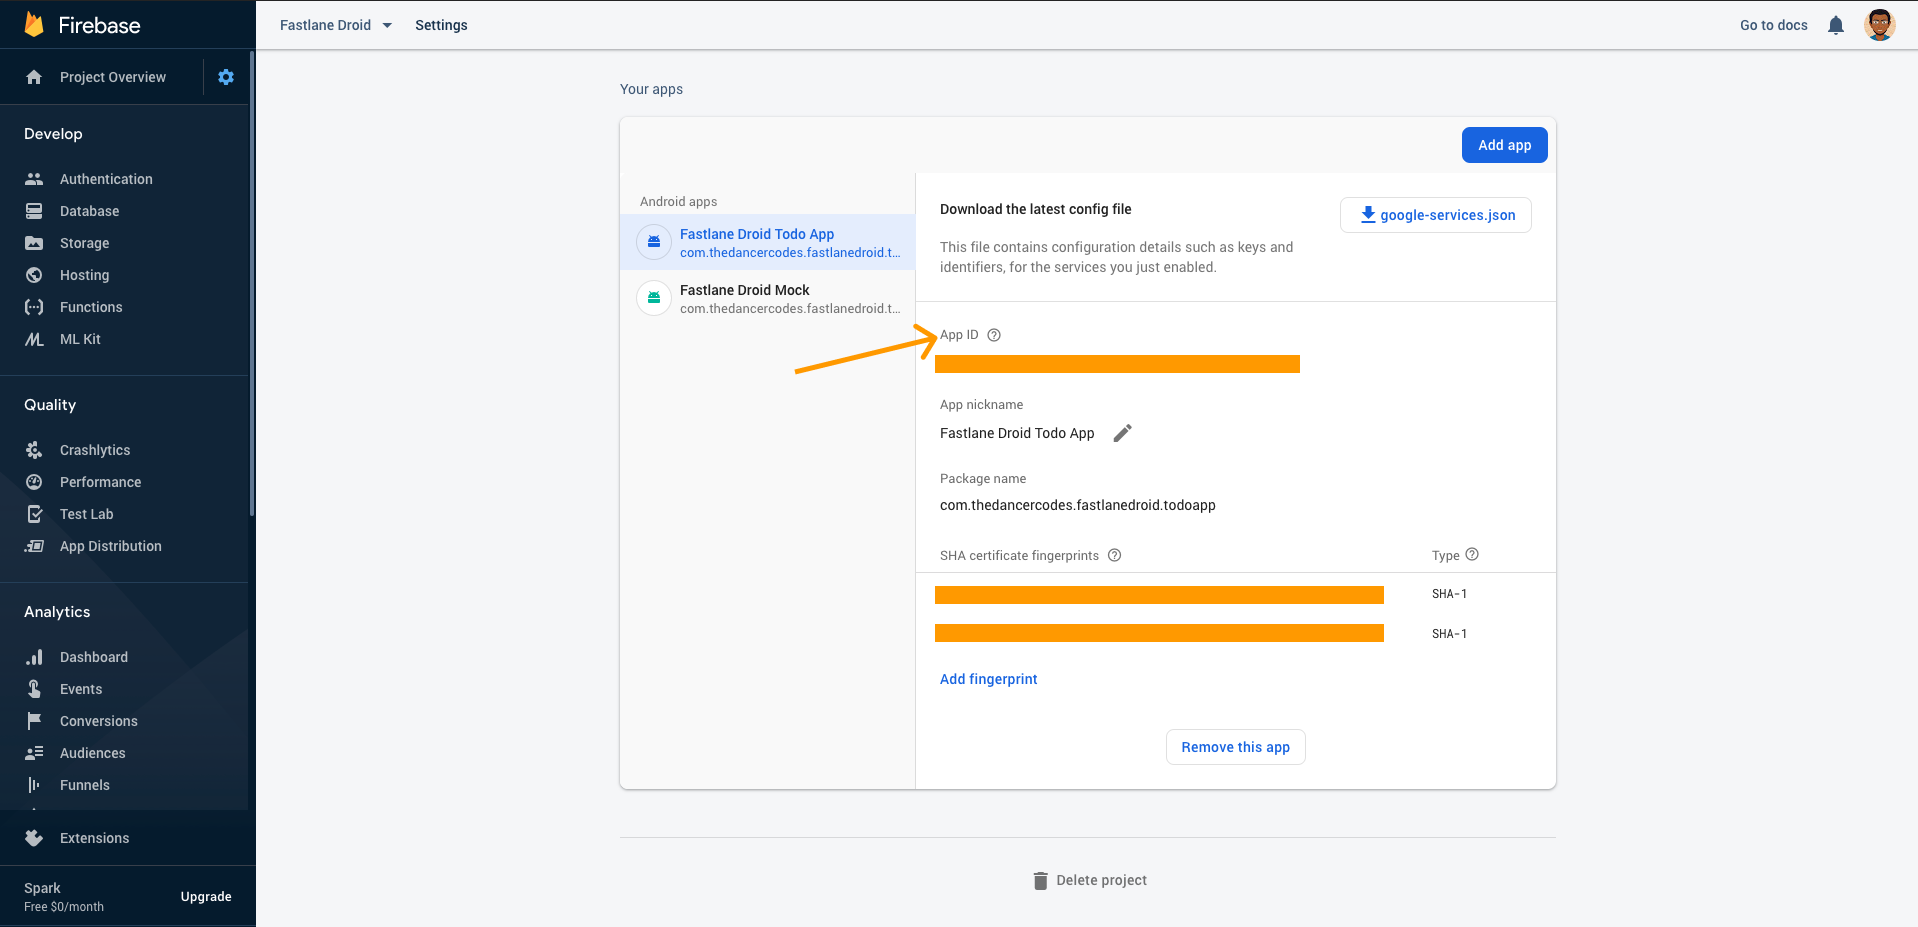Click the edit nickname pencil icon
This screenshot has height=927, width=1918.
tap(1123, 433)
